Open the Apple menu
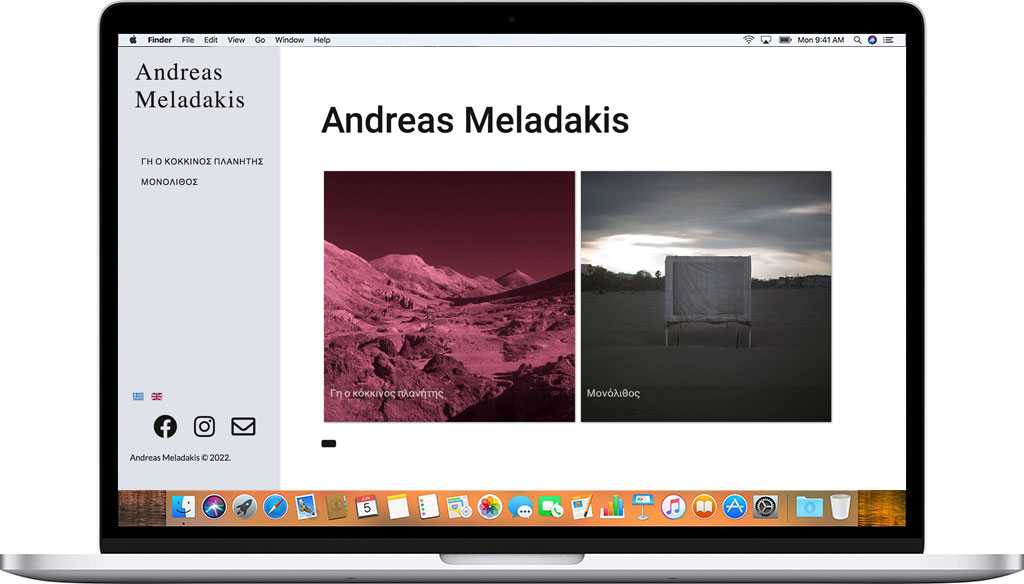This screenshot has height=584, width=1024. [133, 40]
